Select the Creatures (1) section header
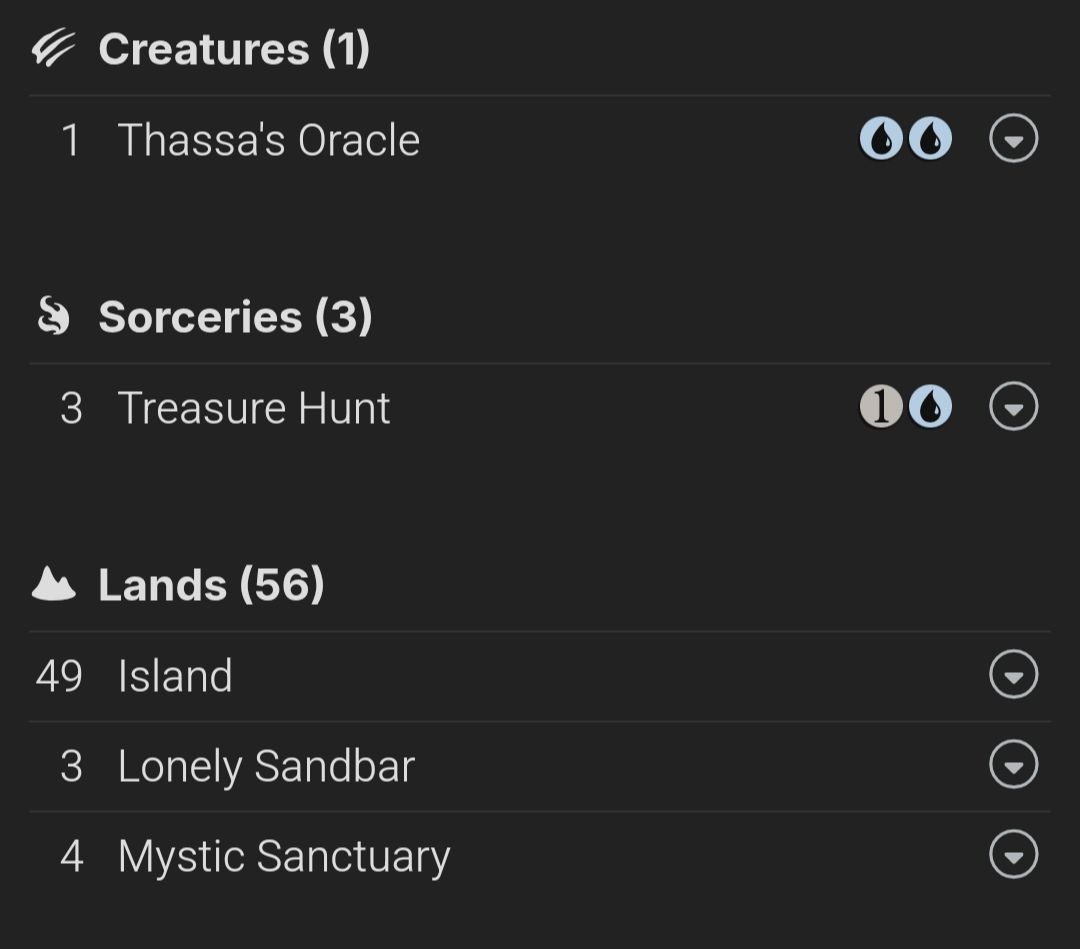1080x949 pixels. click(234, 49)
